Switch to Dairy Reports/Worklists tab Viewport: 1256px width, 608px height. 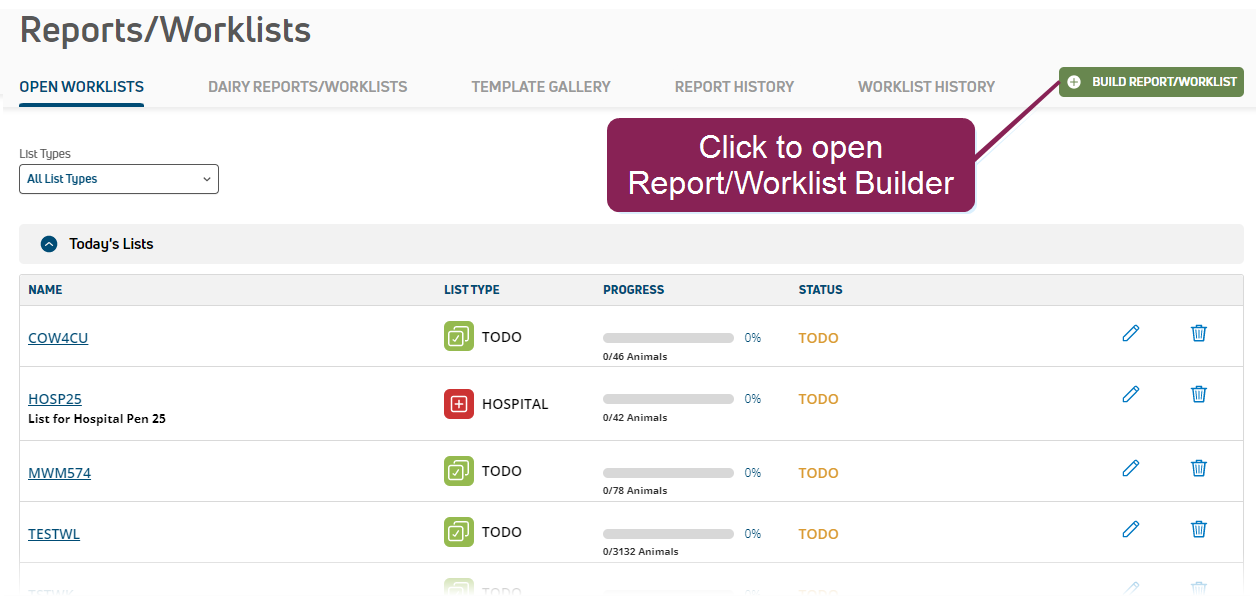click(x=307, y=87)
